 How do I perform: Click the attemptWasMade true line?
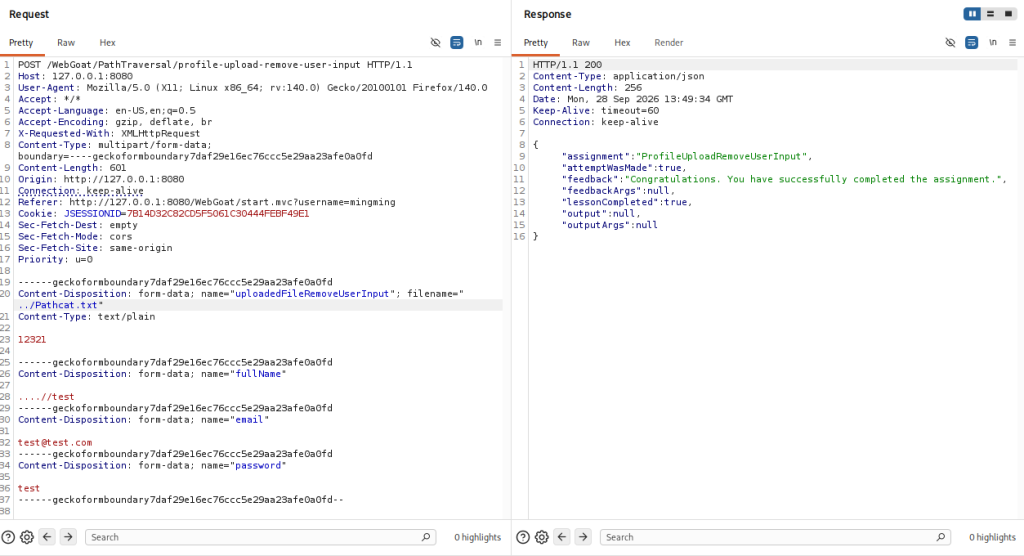coord(624,168)
